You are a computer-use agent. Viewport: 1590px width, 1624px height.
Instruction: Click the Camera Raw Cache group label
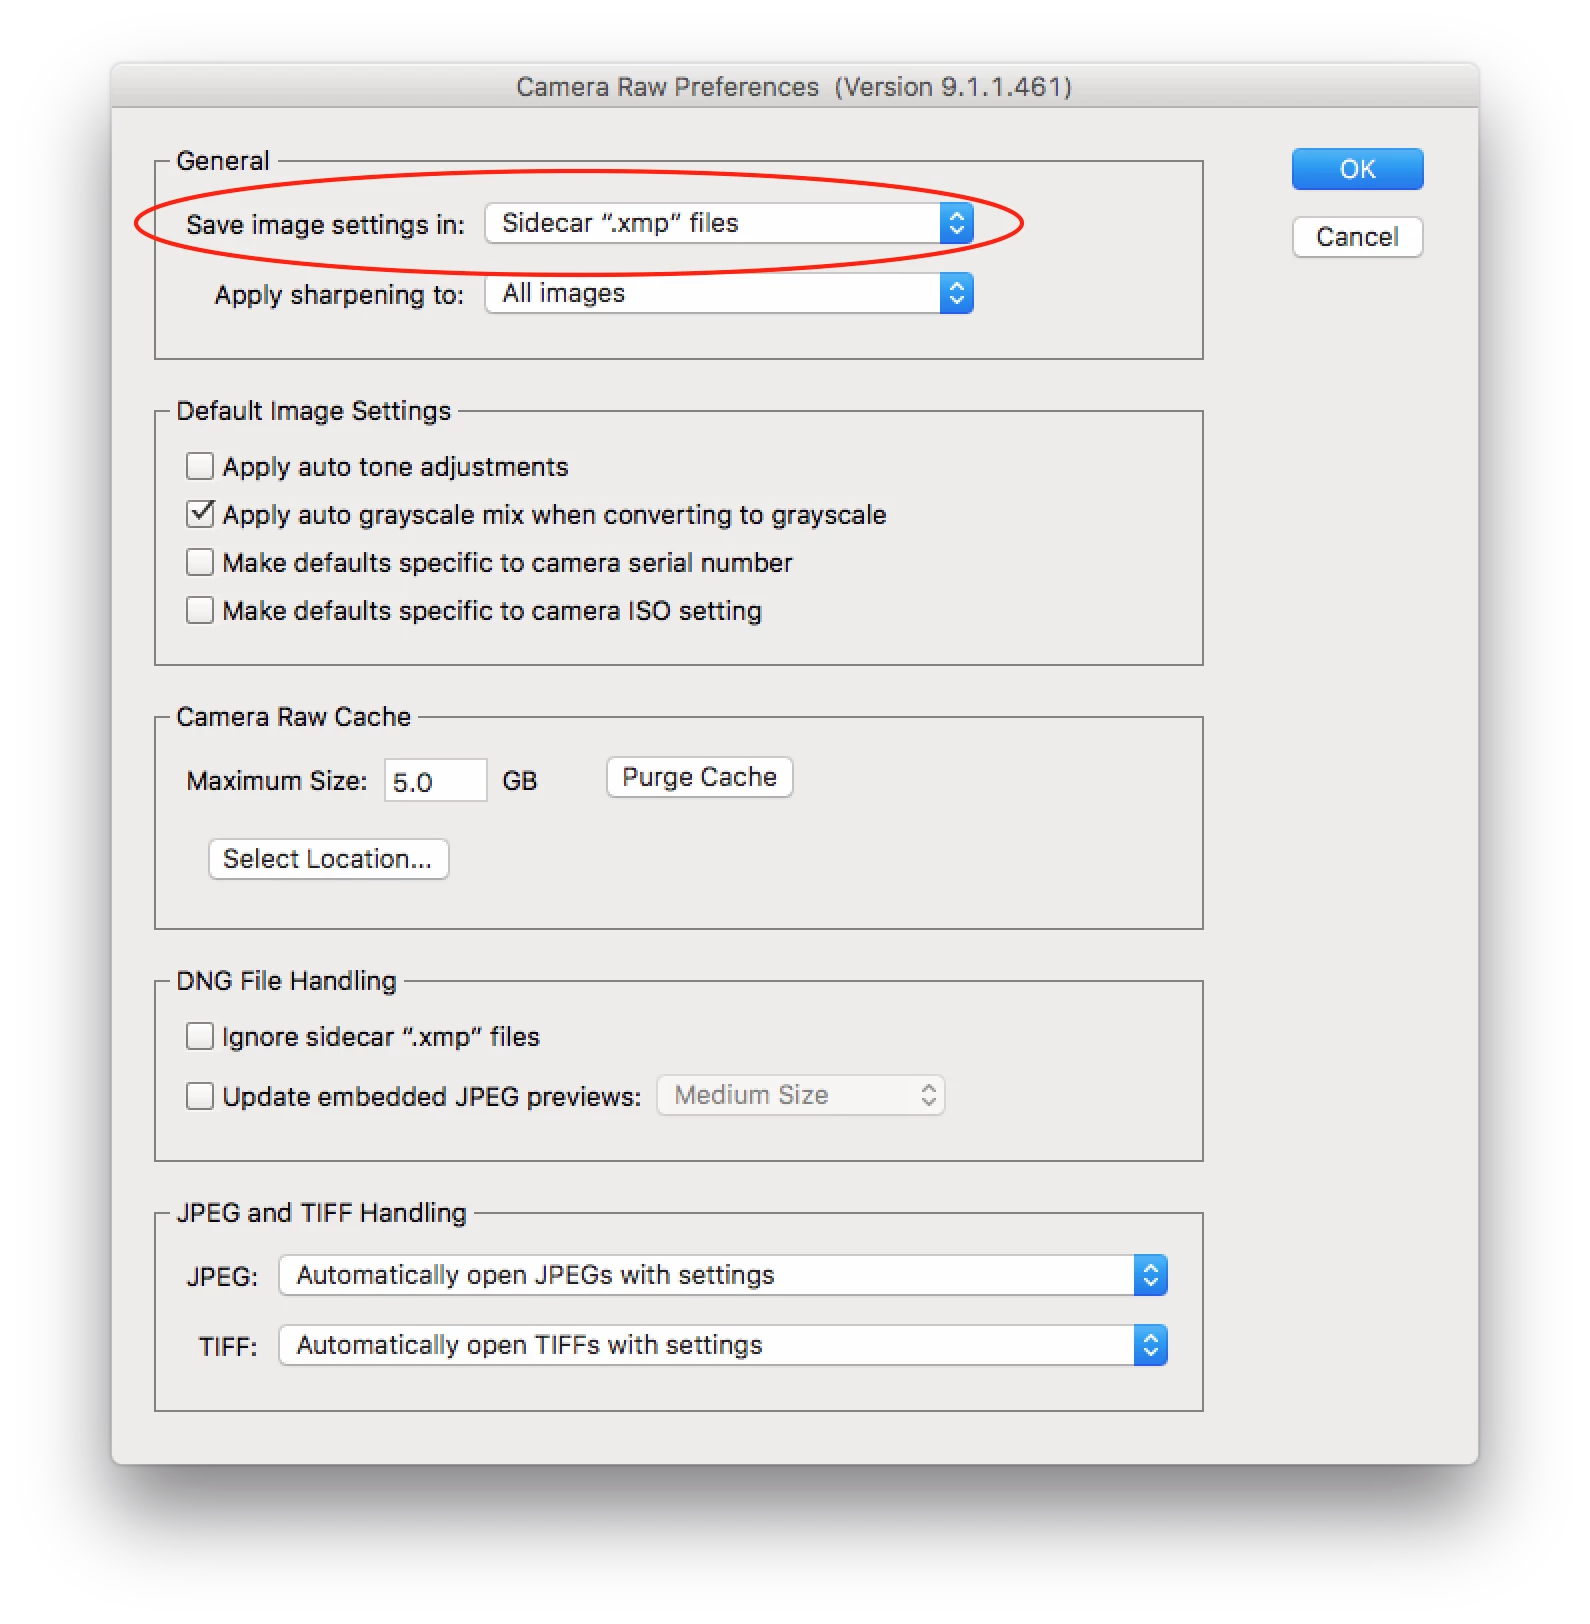click(293, 717)
